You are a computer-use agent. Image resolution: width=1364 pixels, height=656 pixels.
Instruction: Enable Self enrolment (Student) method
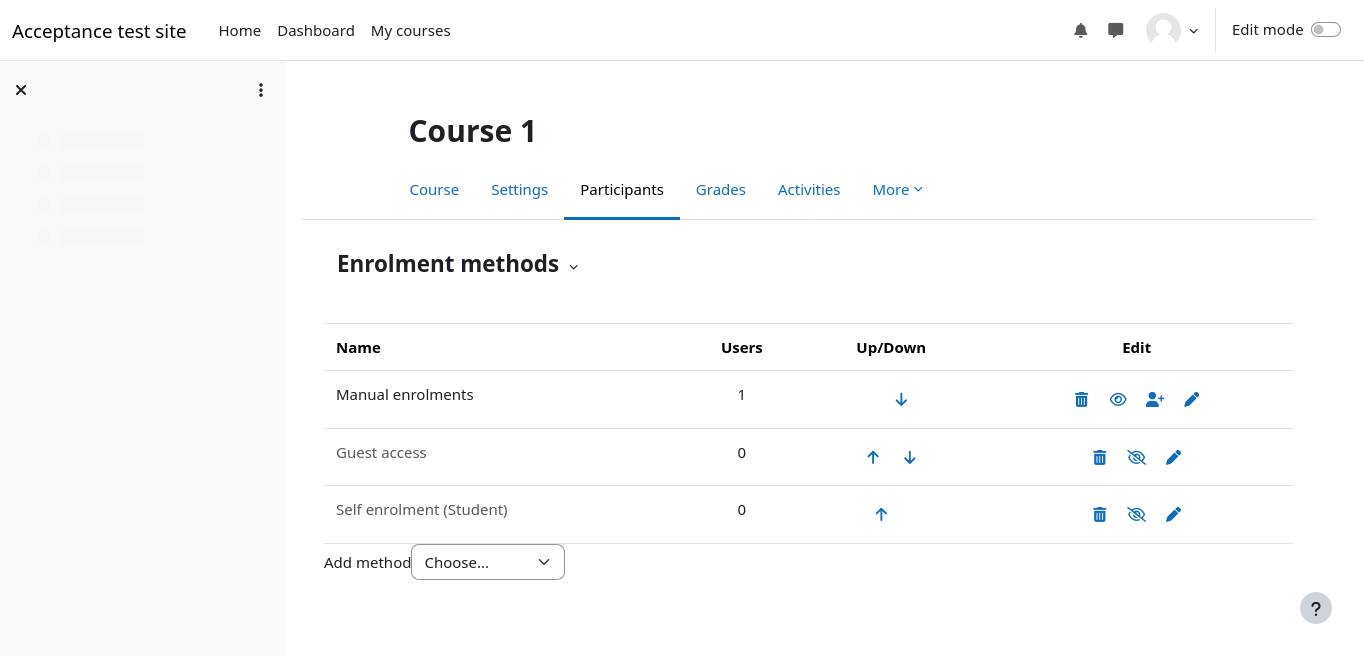point(1136,514)
